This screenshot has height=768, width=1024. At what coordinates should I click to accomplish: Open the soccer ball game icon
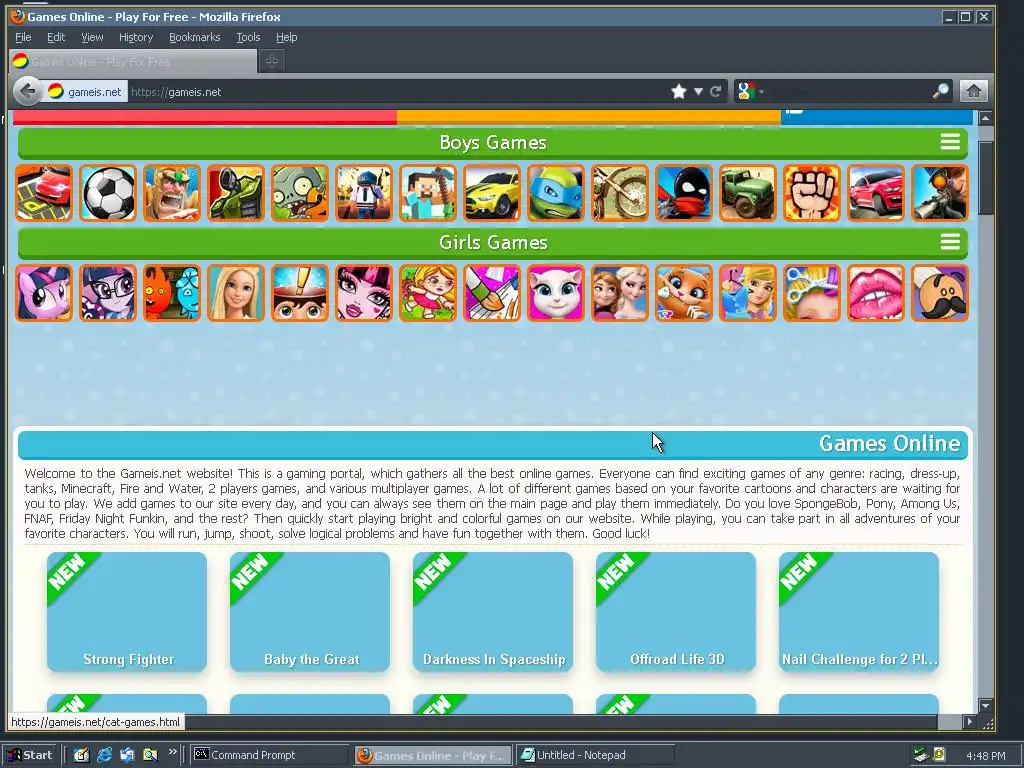108,193
